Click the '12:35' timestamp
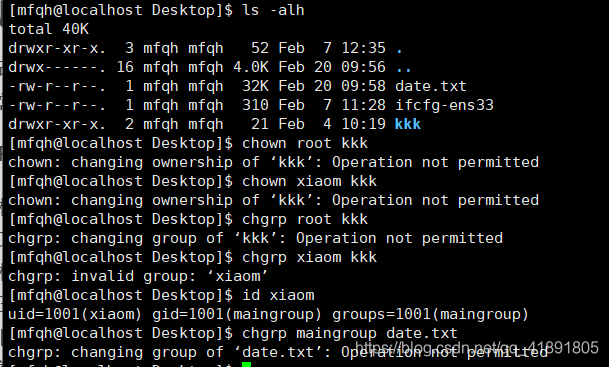 (364, 48)
